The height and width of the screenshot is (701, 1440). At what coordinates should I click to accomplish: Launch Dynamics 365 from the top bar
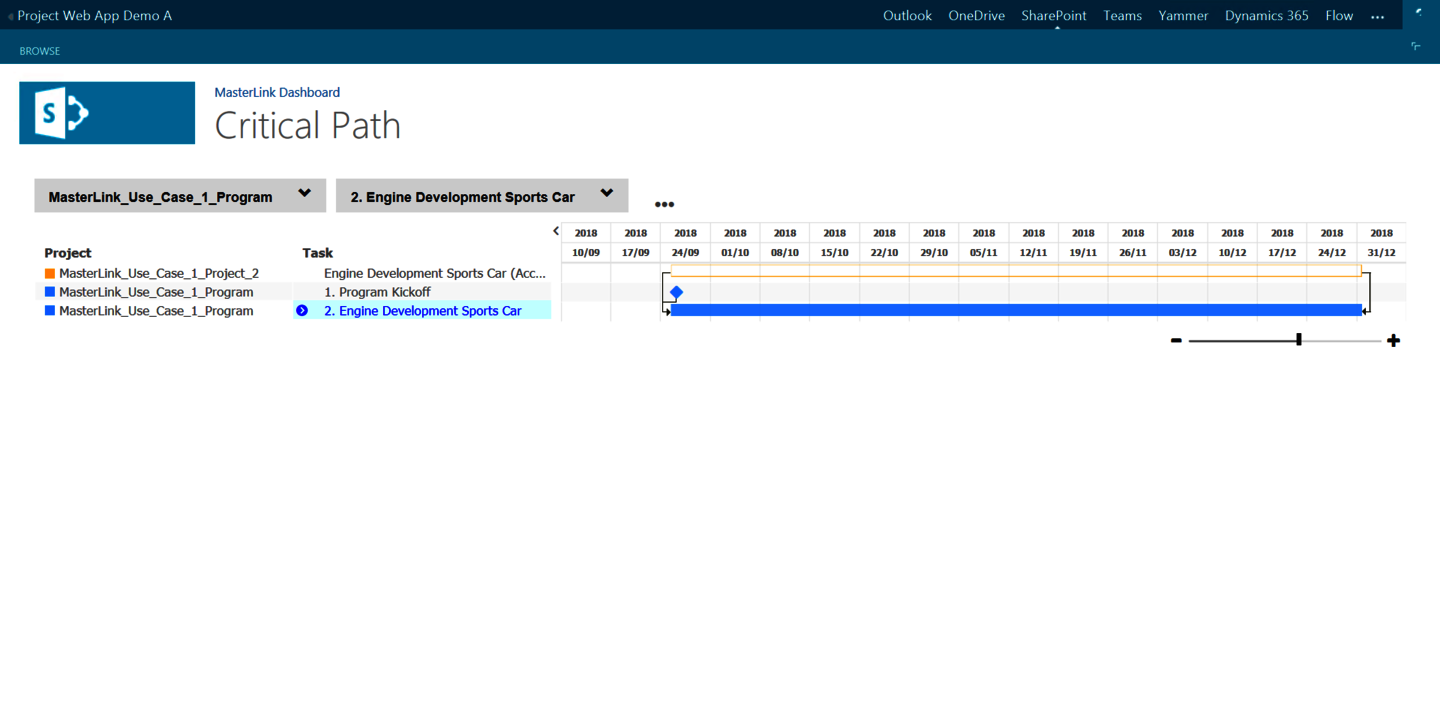[1267, 16]
